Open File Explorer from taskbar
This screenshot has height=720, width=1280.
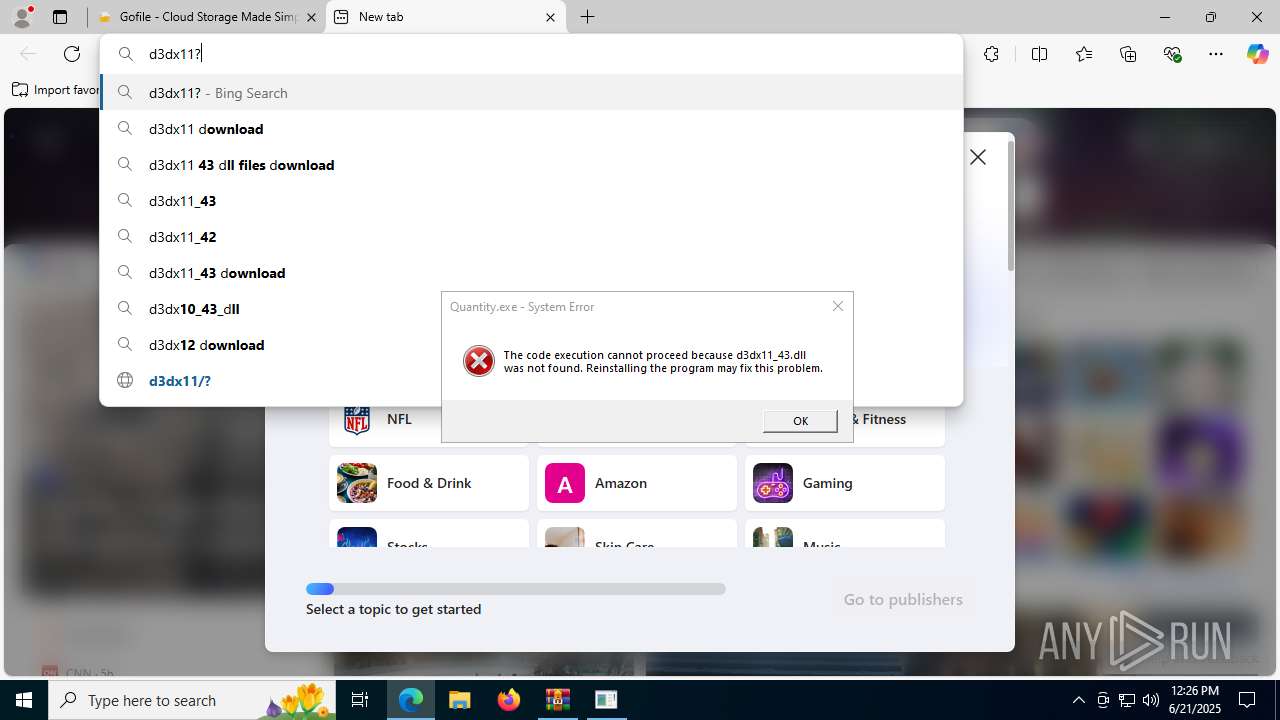coord(459,700)
